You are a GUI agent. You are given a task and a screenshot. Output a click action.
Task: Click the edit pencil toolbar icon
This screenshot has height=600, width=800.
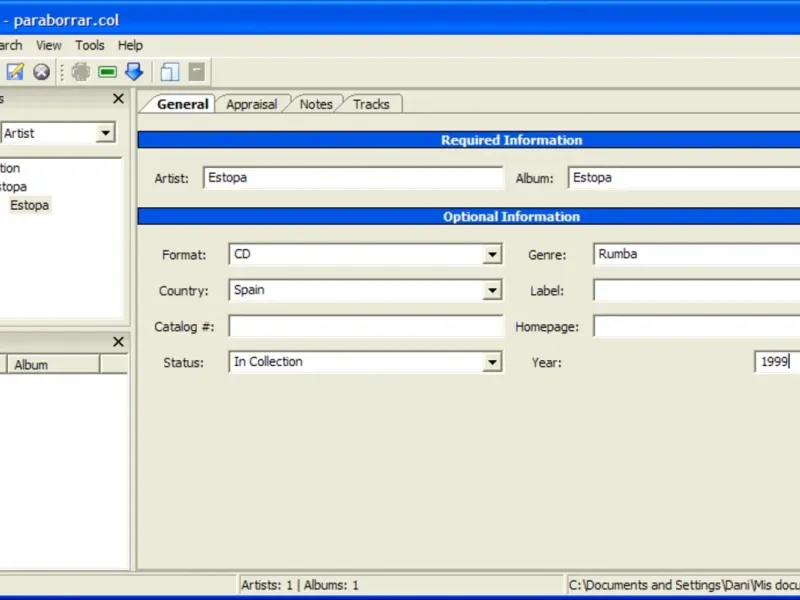(15, 72)
